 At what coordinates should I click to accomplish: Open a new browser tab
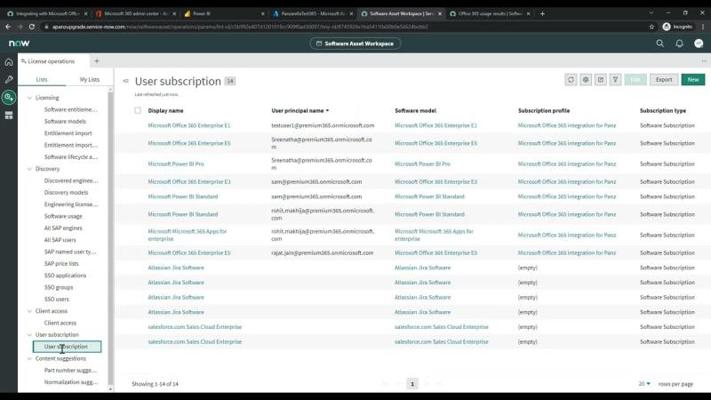pyautogui.click(x=542, y=14)
